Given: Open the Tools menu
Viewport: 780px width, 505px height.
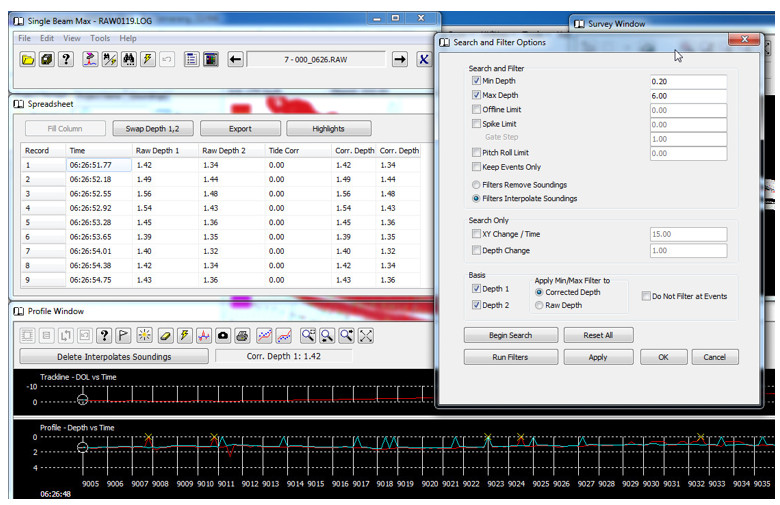Looking at the screenshot, I should 100,38.
